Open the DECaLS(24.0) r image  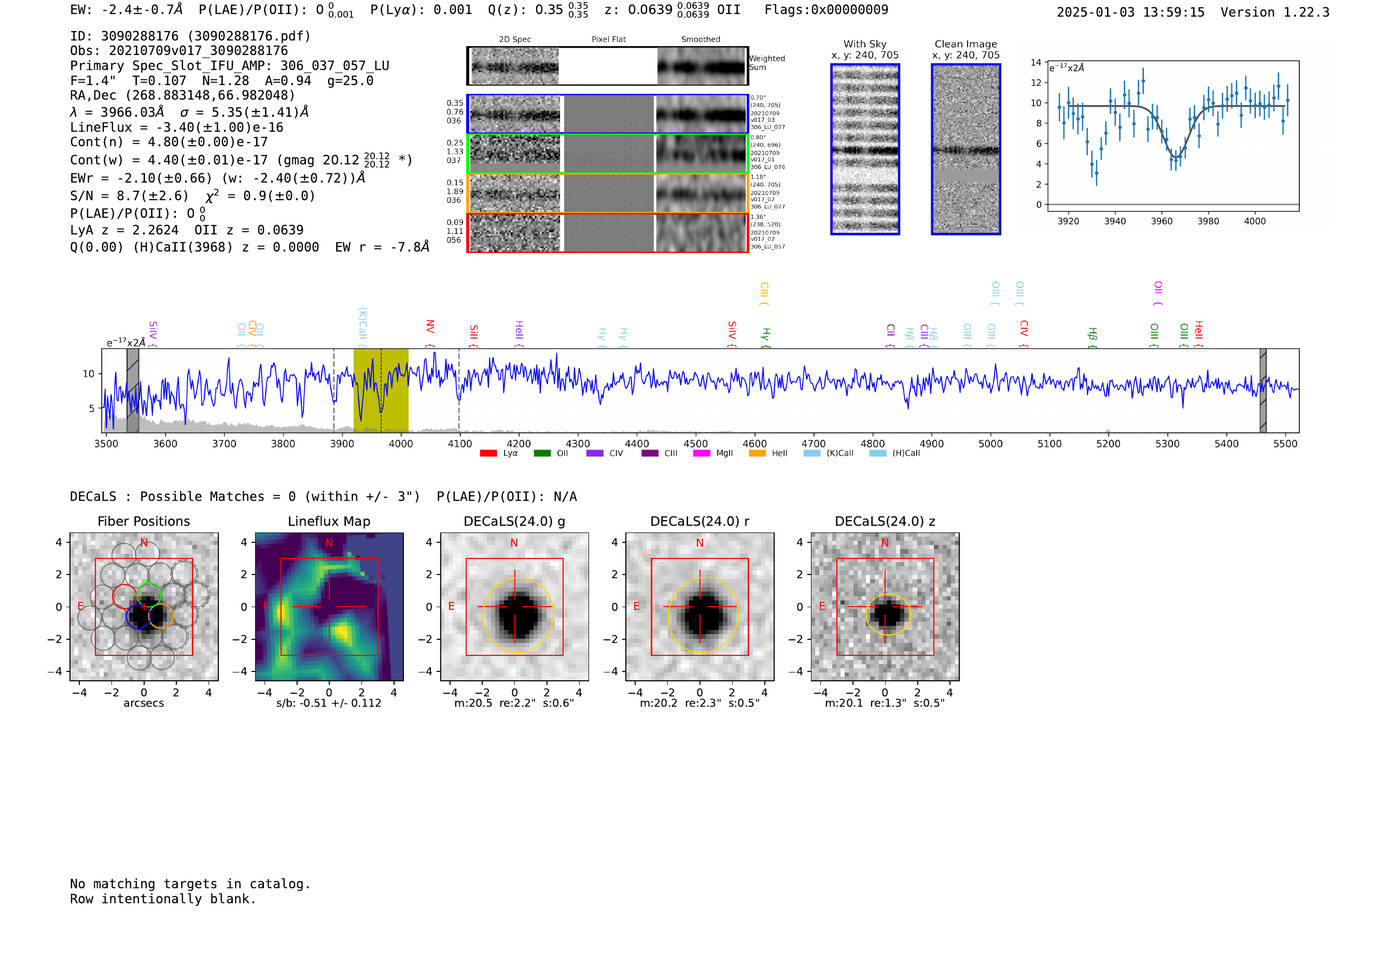click(700, 606)
